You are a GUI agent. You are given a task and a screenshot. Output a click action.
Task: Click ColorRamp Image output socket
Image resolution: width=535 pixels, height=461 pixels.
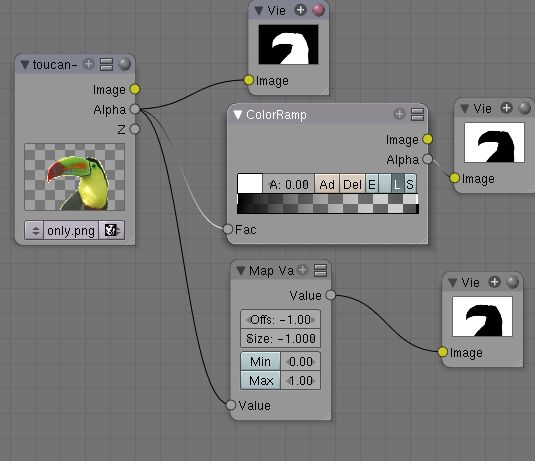tap(428, 139)
